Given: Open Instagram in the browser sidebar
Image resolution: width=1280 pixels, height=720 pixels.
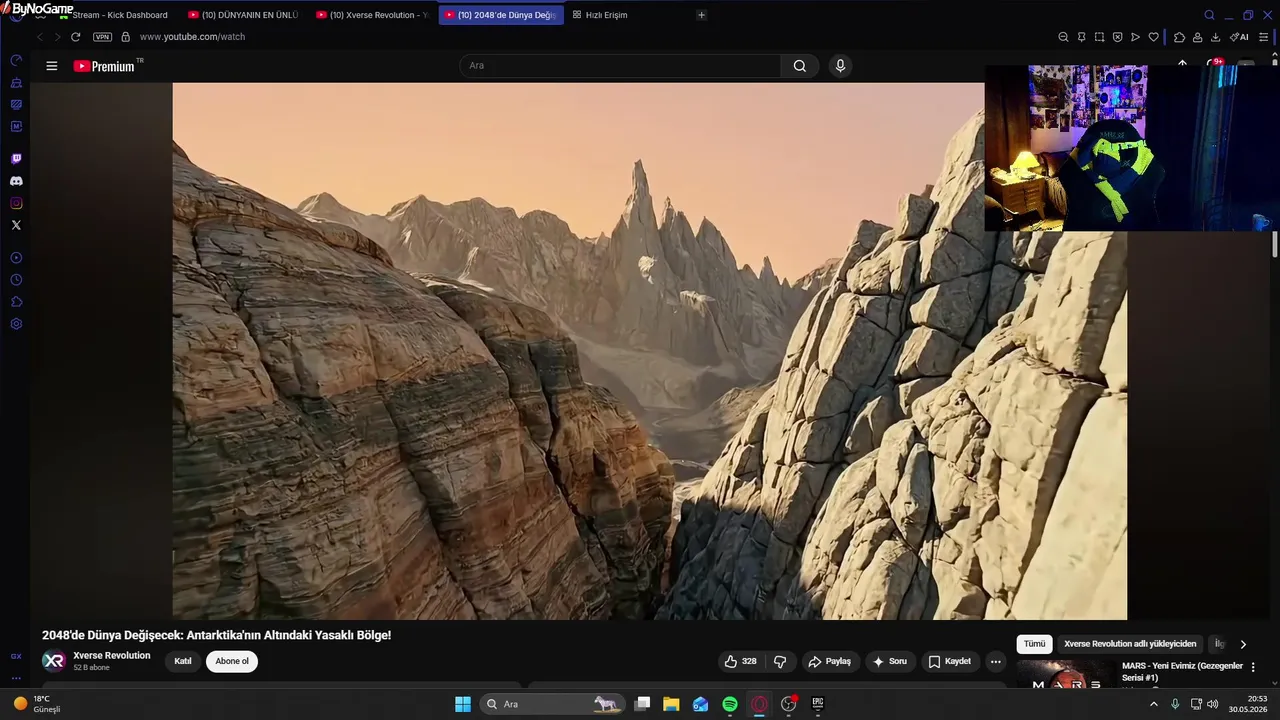Looking at the screenshot, I should 16,203.
